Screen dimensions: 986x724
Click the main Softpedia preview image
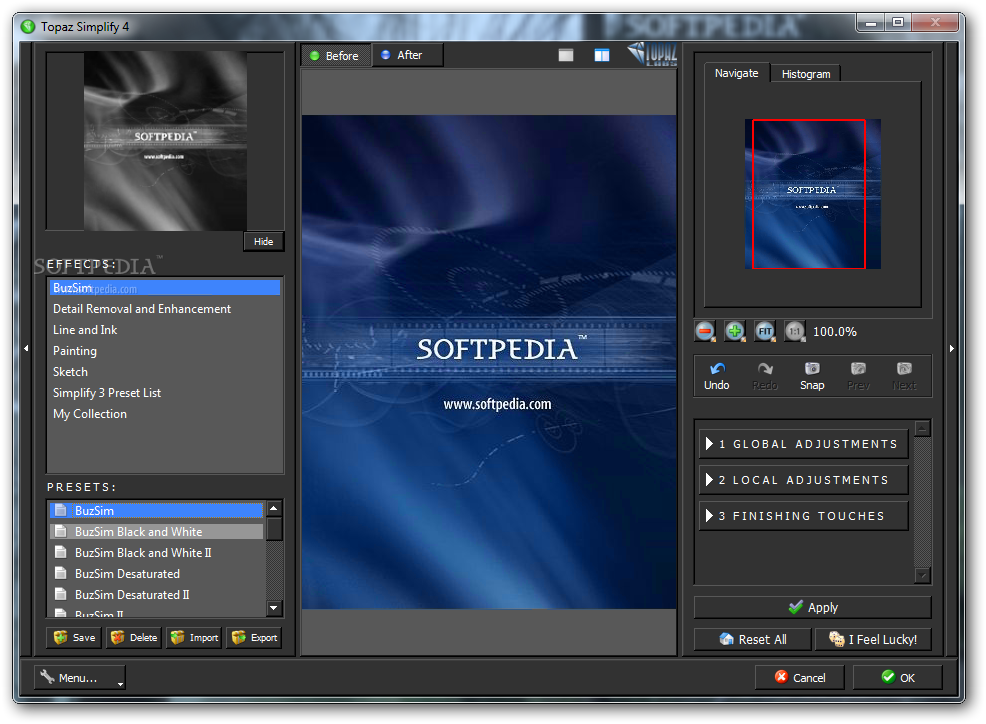click(x=489, y=362)
